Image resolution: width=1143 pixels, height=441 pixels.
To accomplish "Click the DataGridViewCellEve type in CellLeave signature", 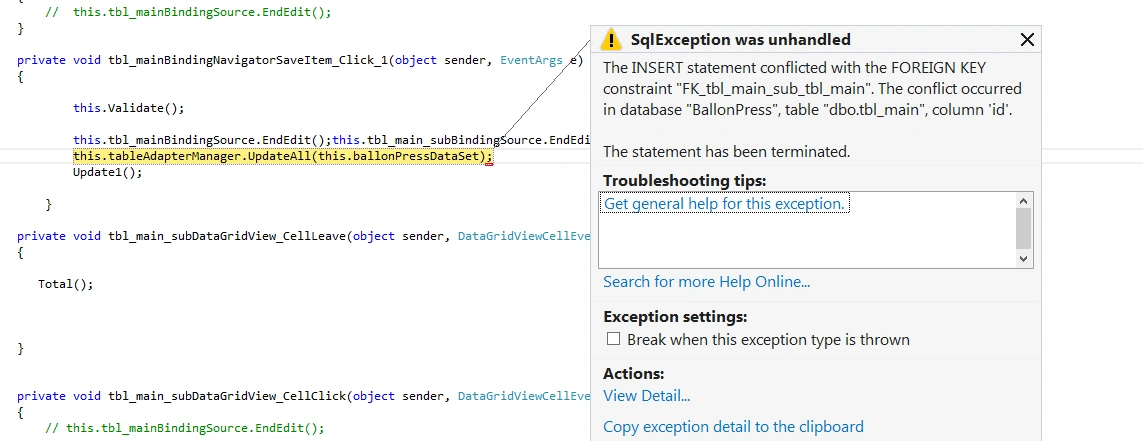I will tap(523, 235).
